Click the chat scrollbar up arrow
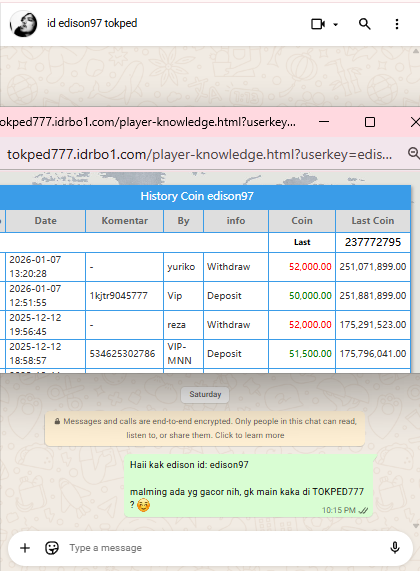This screenshot has height=571, width=420. click(x=416, y=51)
